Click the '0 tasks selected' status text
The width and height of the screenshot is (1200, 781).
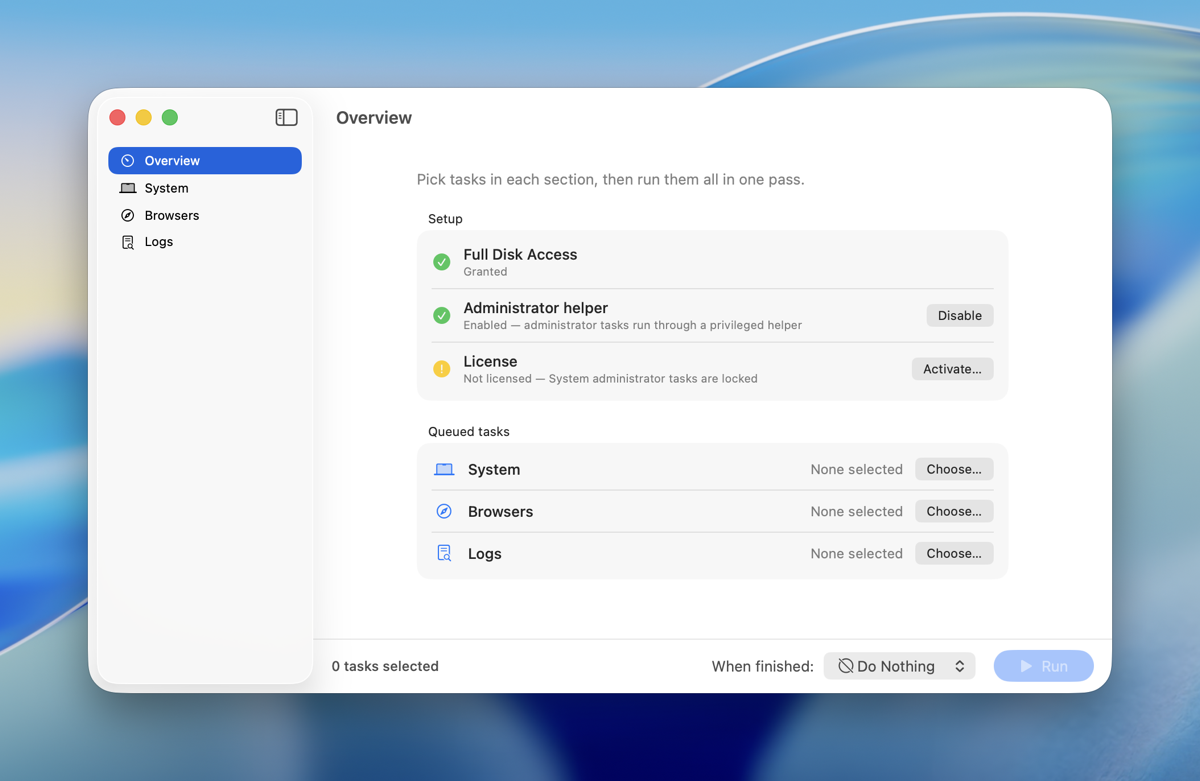385,666
